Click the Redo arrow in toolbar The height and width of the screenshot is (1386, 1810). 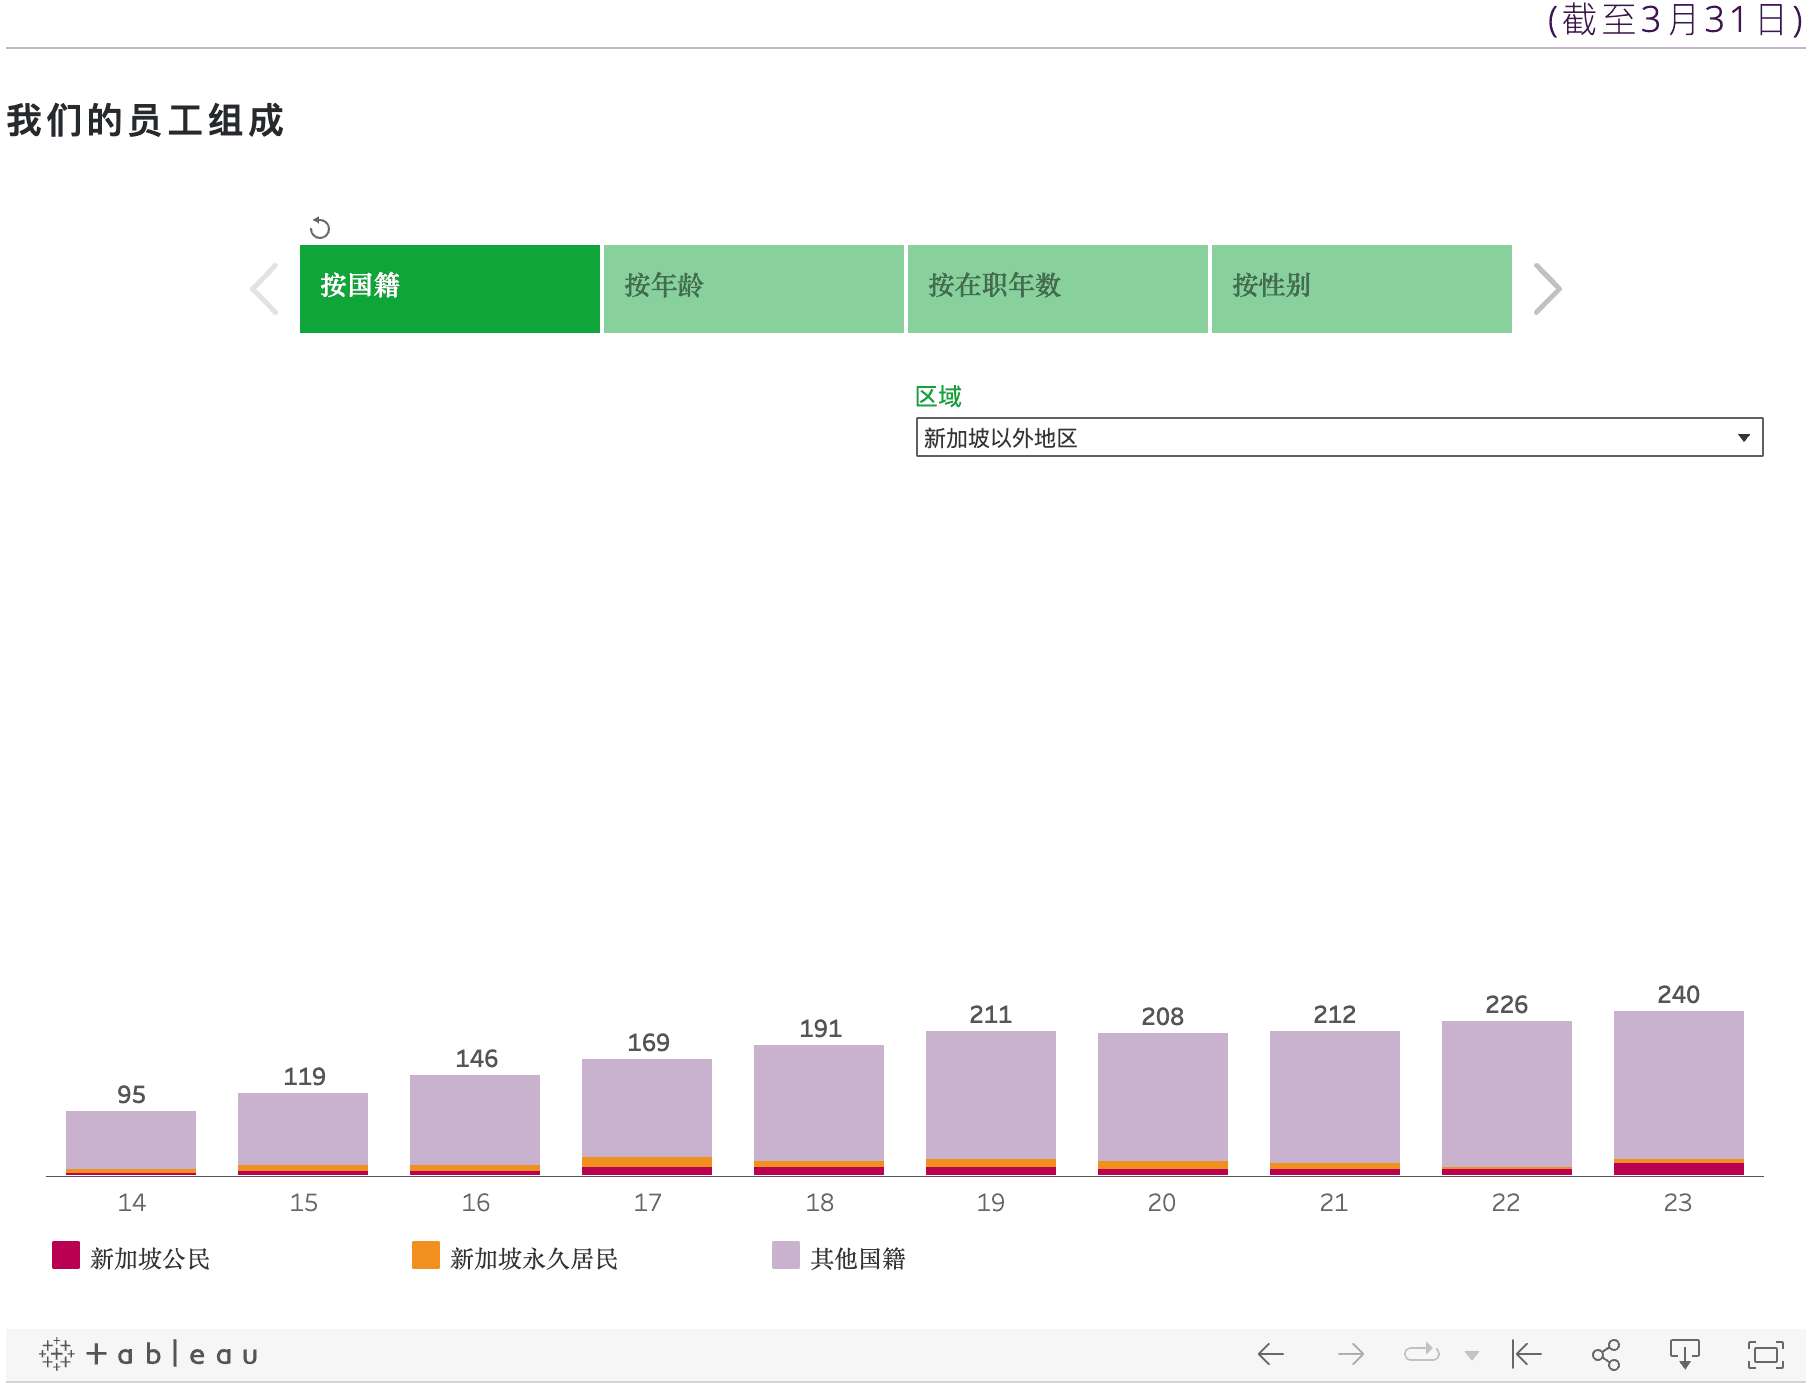click(1351, 1354)
